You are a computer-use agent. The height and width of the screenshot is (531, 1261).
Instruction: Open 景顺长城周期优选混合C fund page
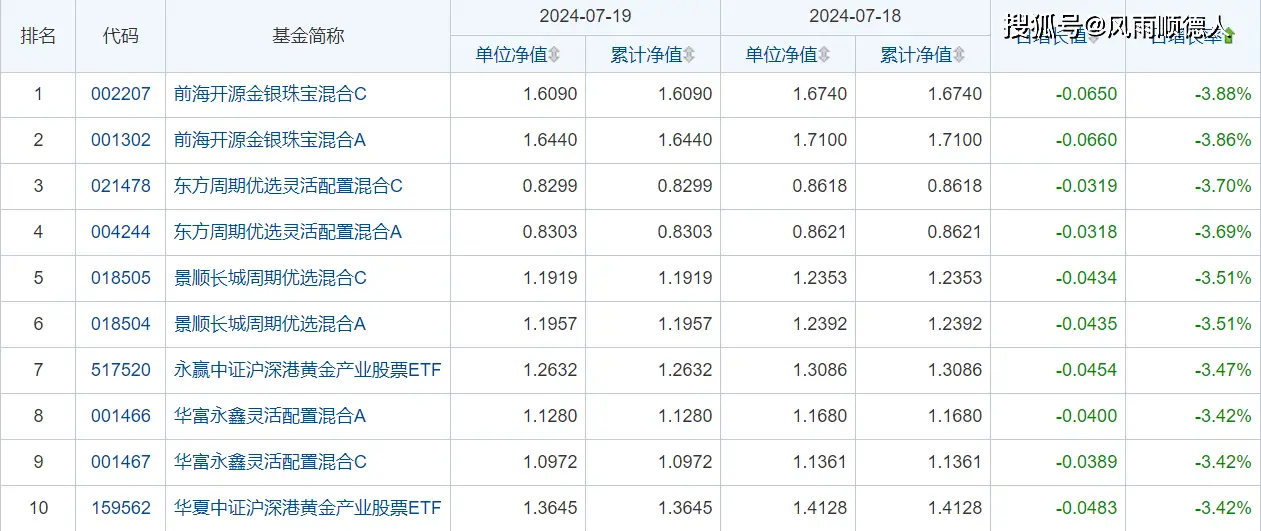pos(271,278)
